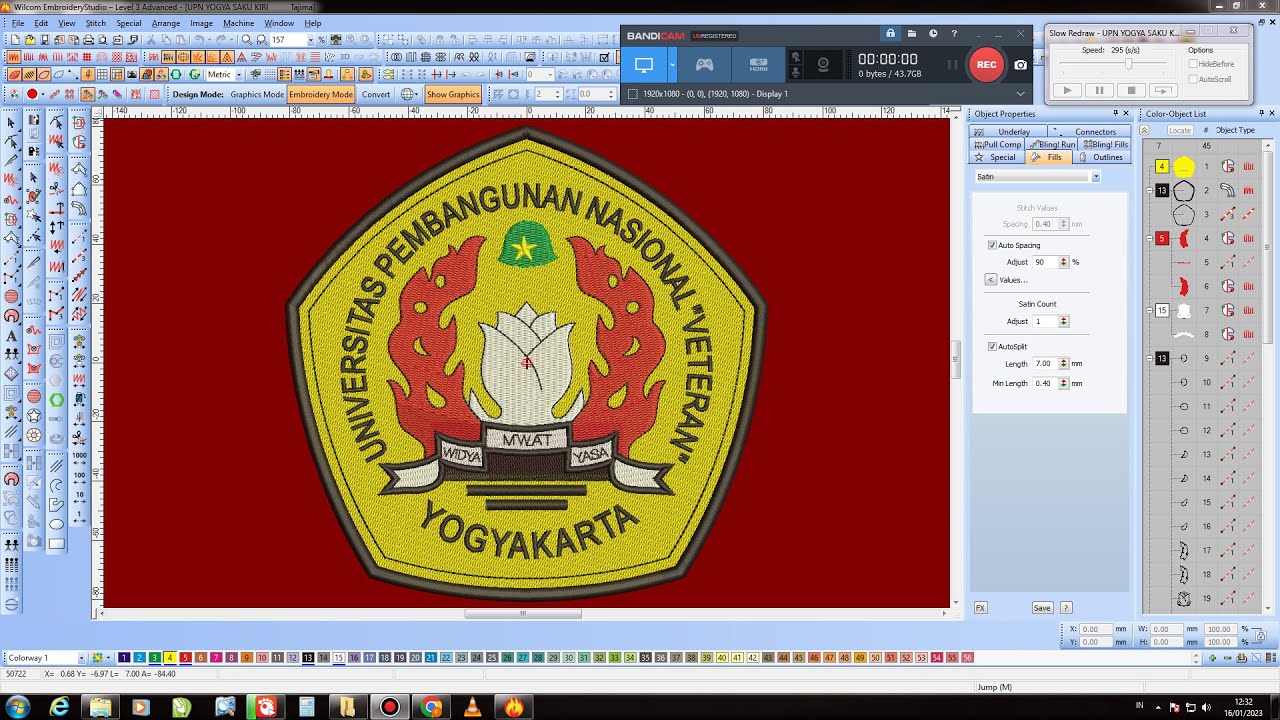Switch to Embroidery Mode
Screen dimensions: 1280x720
tap(321, 94)
